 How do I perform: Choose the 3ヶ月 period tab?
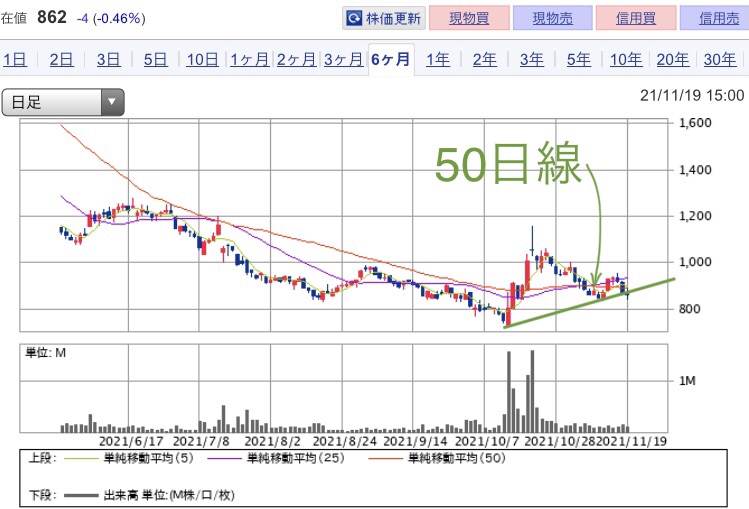coord(343,59)
